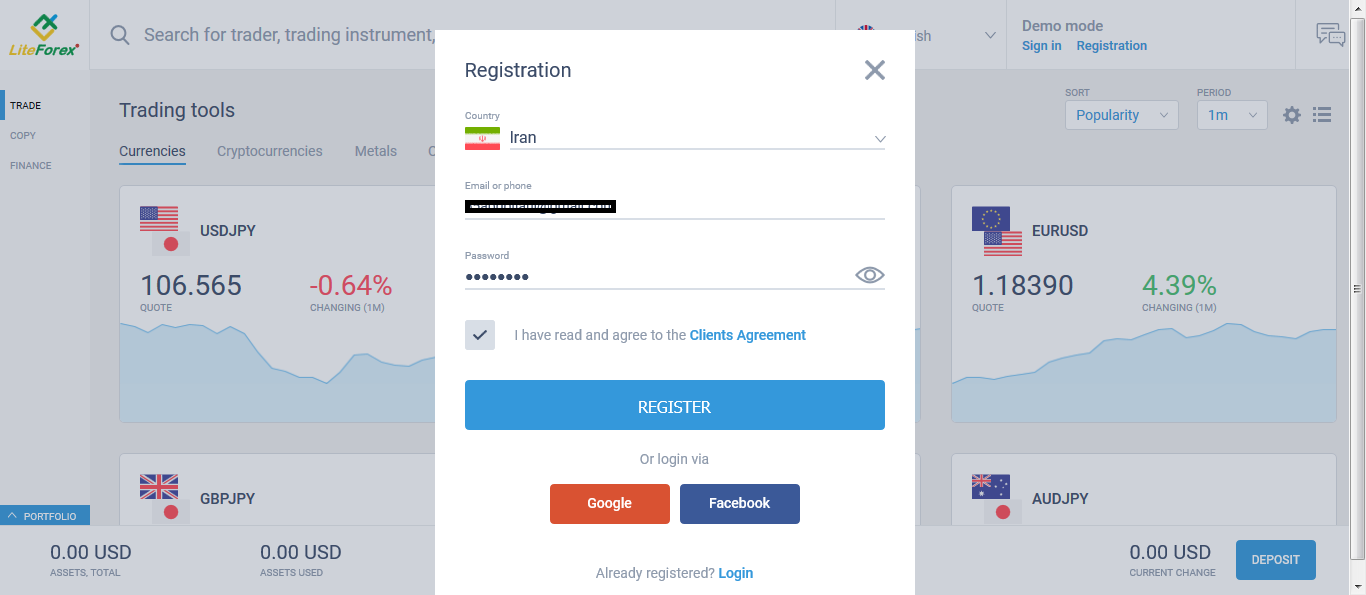Click the settings gear icon
This screenshot has height=595, width=1366.
[x=1291, y=115]
